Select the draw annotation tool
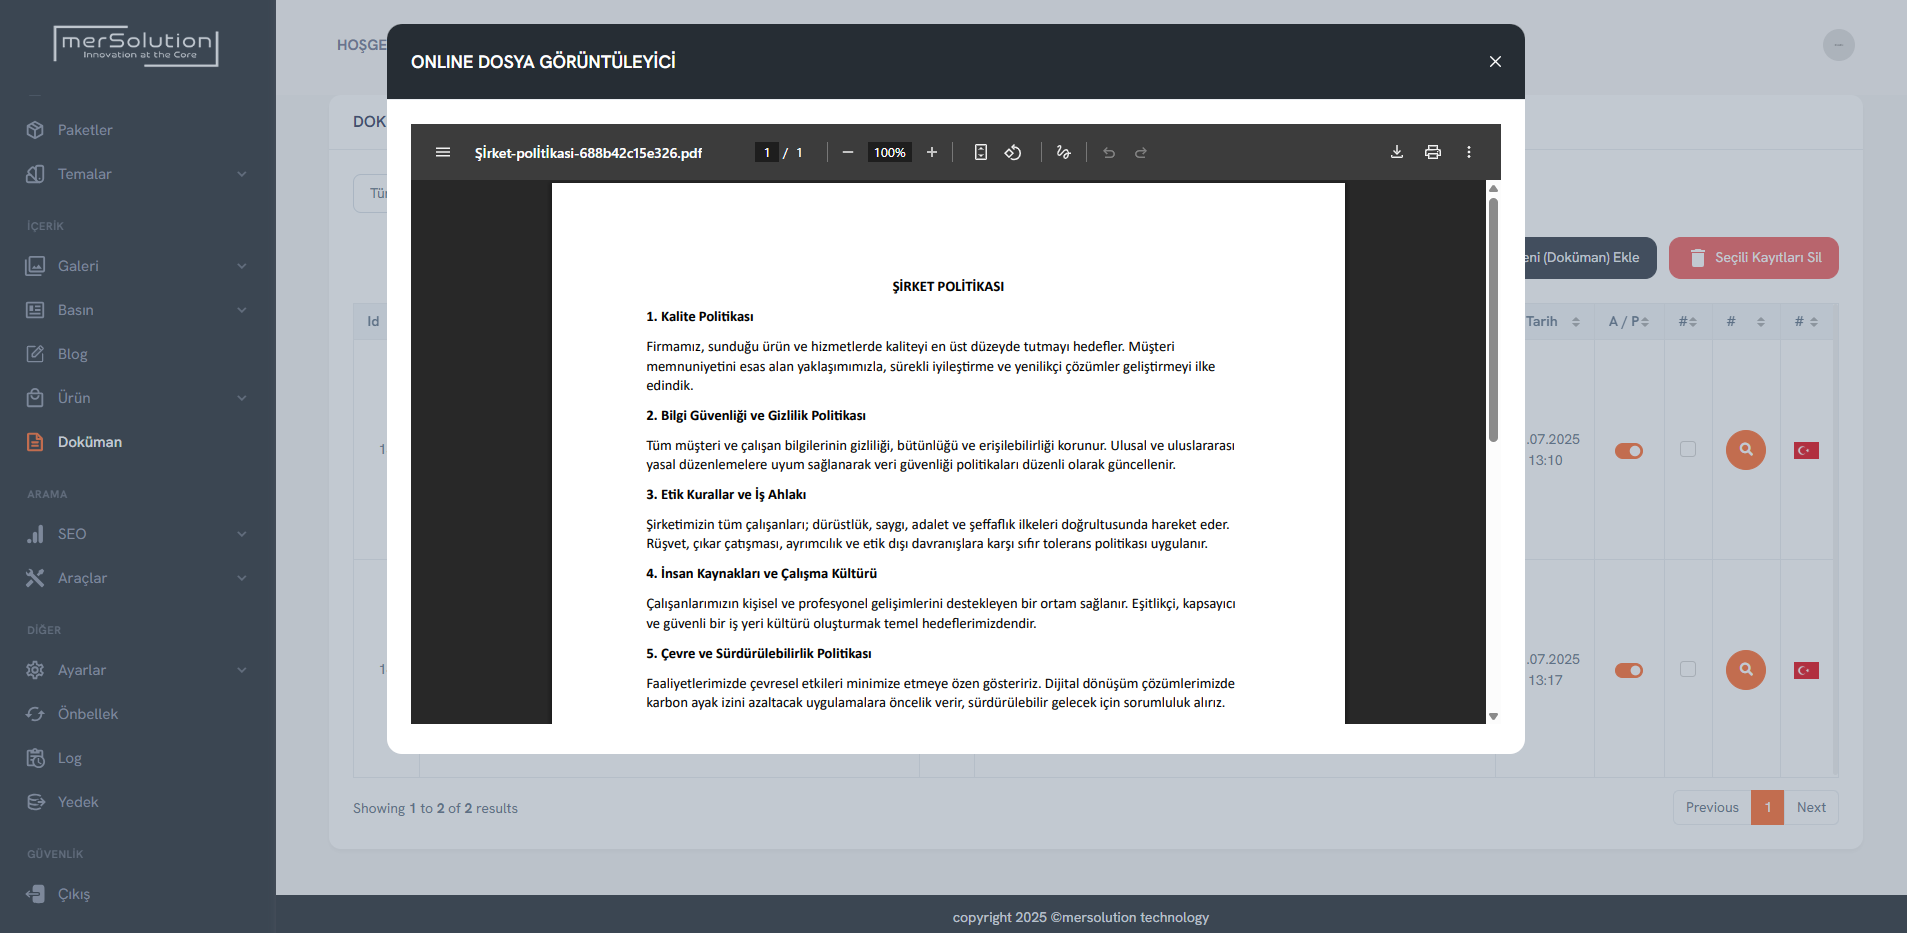Image resolution: width=1907 pixels, height=933 pixels. 1064,152
